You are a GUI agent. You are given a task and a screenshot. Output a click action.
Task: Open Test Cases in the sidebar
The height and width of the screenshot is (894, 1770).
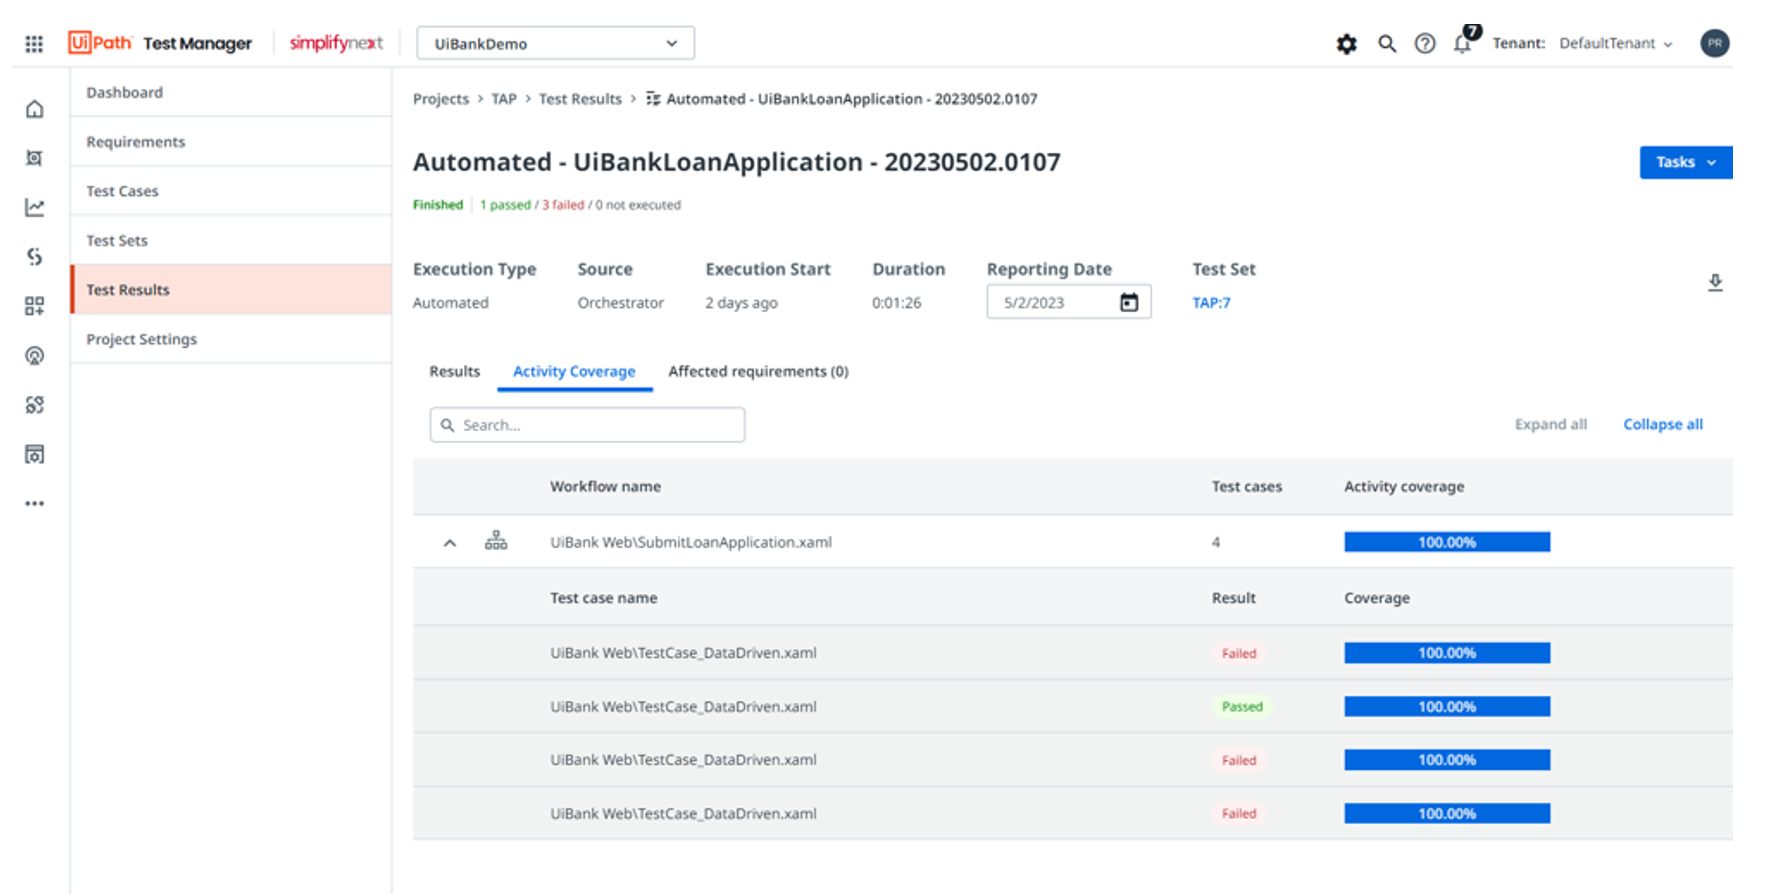coord(231,191)
